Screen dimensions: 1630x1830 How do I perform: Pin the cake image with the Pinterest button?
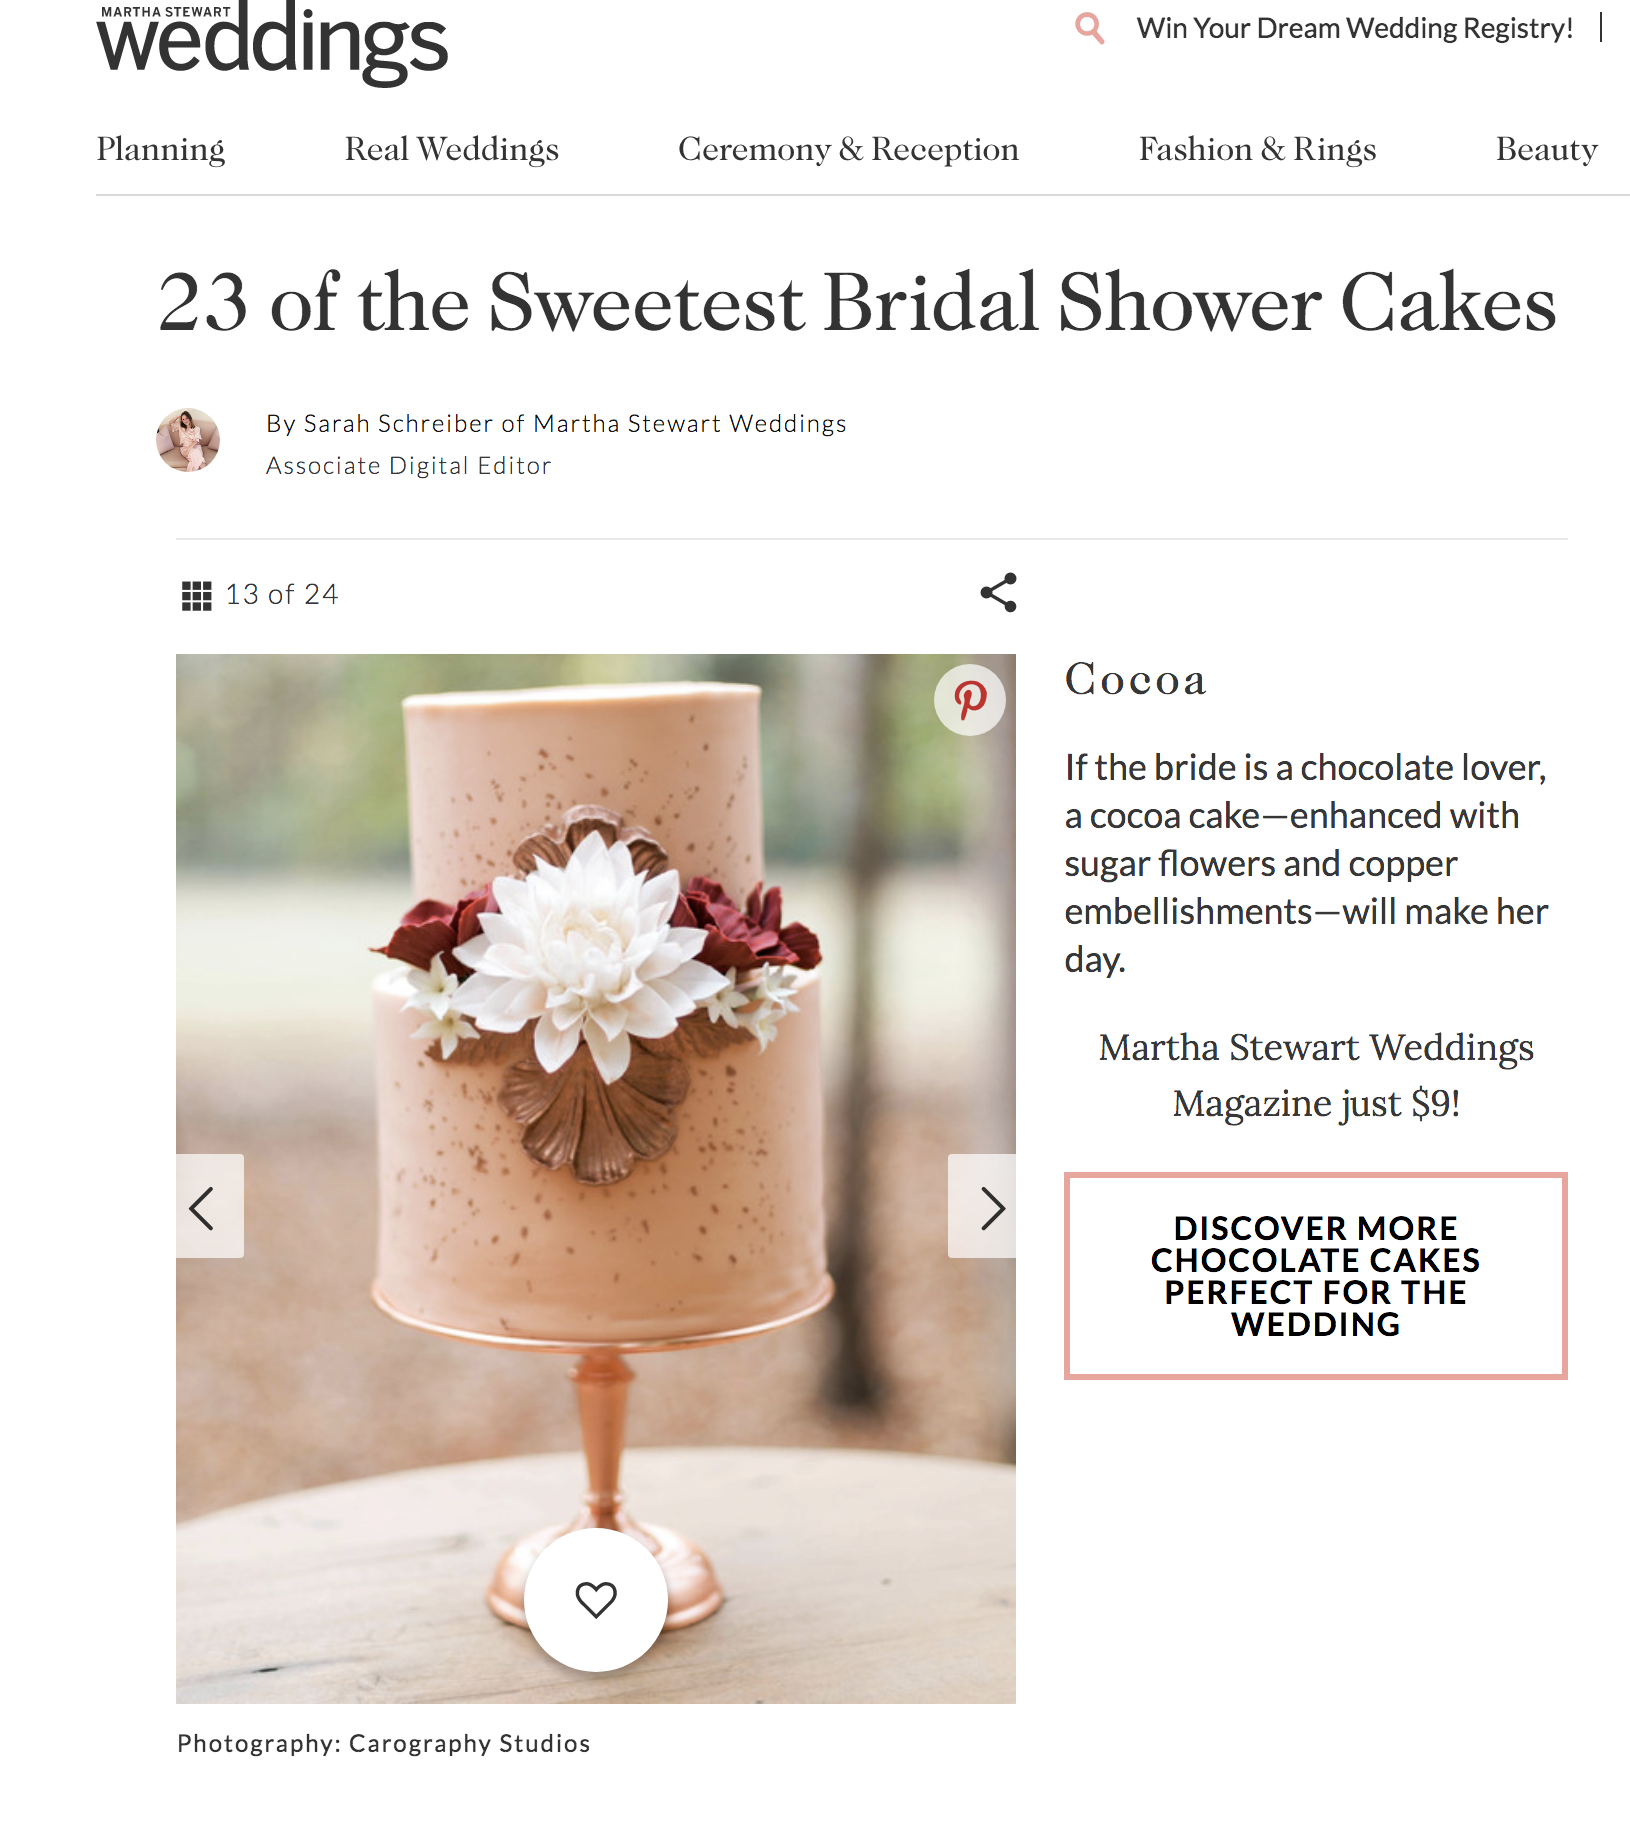click(x=970, y=700)
